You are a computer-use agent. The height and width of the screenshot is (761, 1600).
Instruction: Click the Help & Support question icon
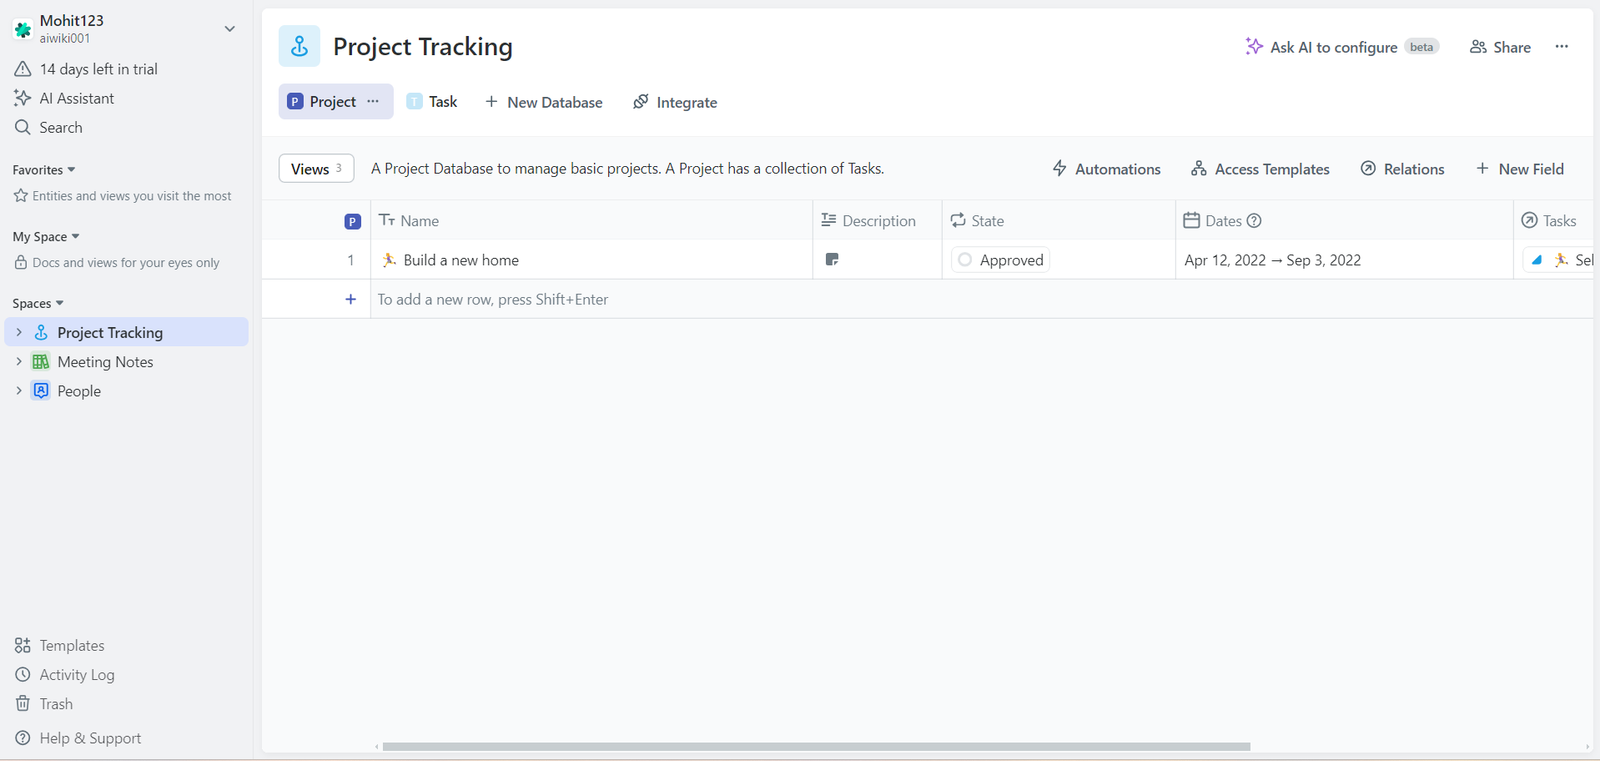(x=22, y=738)
